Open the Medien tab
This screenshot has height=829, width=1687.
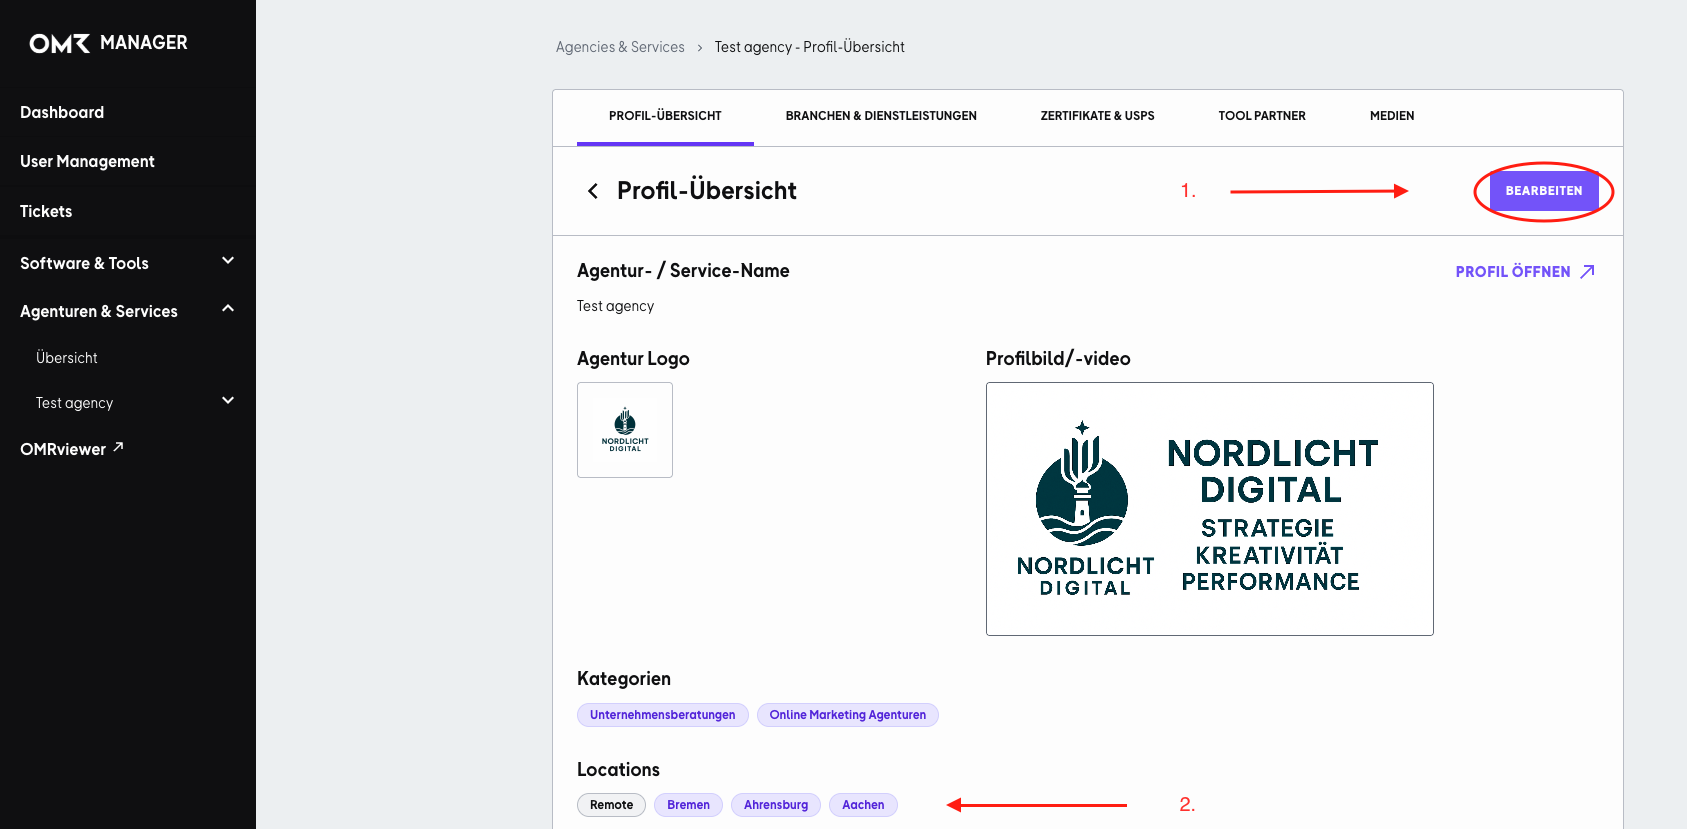[1392, 116]
